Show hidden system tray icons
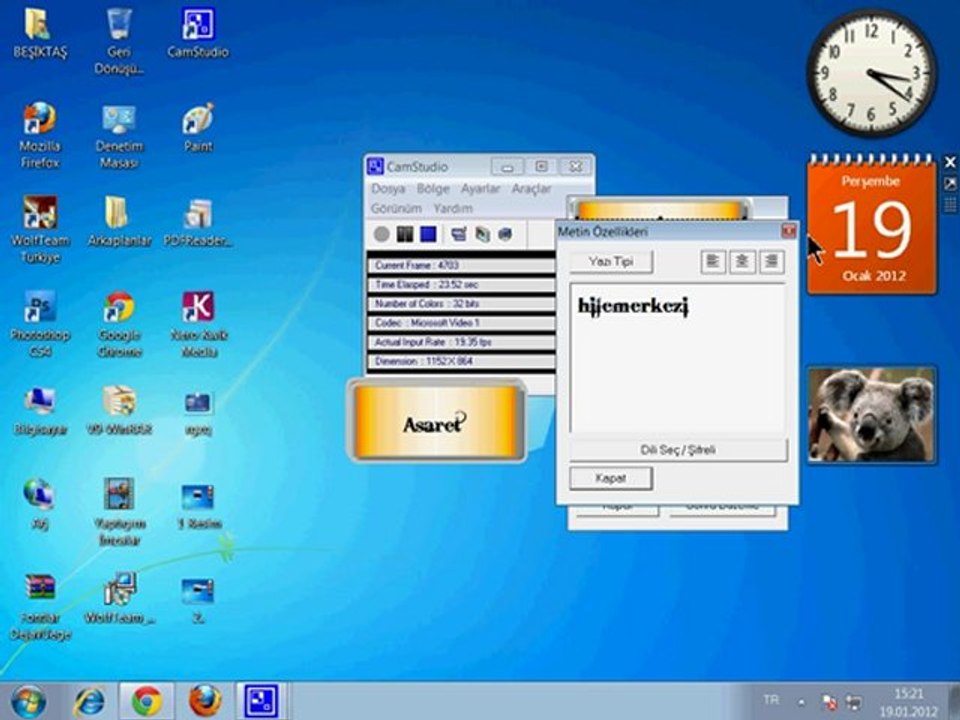This screenshot has height=720, width=960. pyautogui.click(x=801, y=702)
